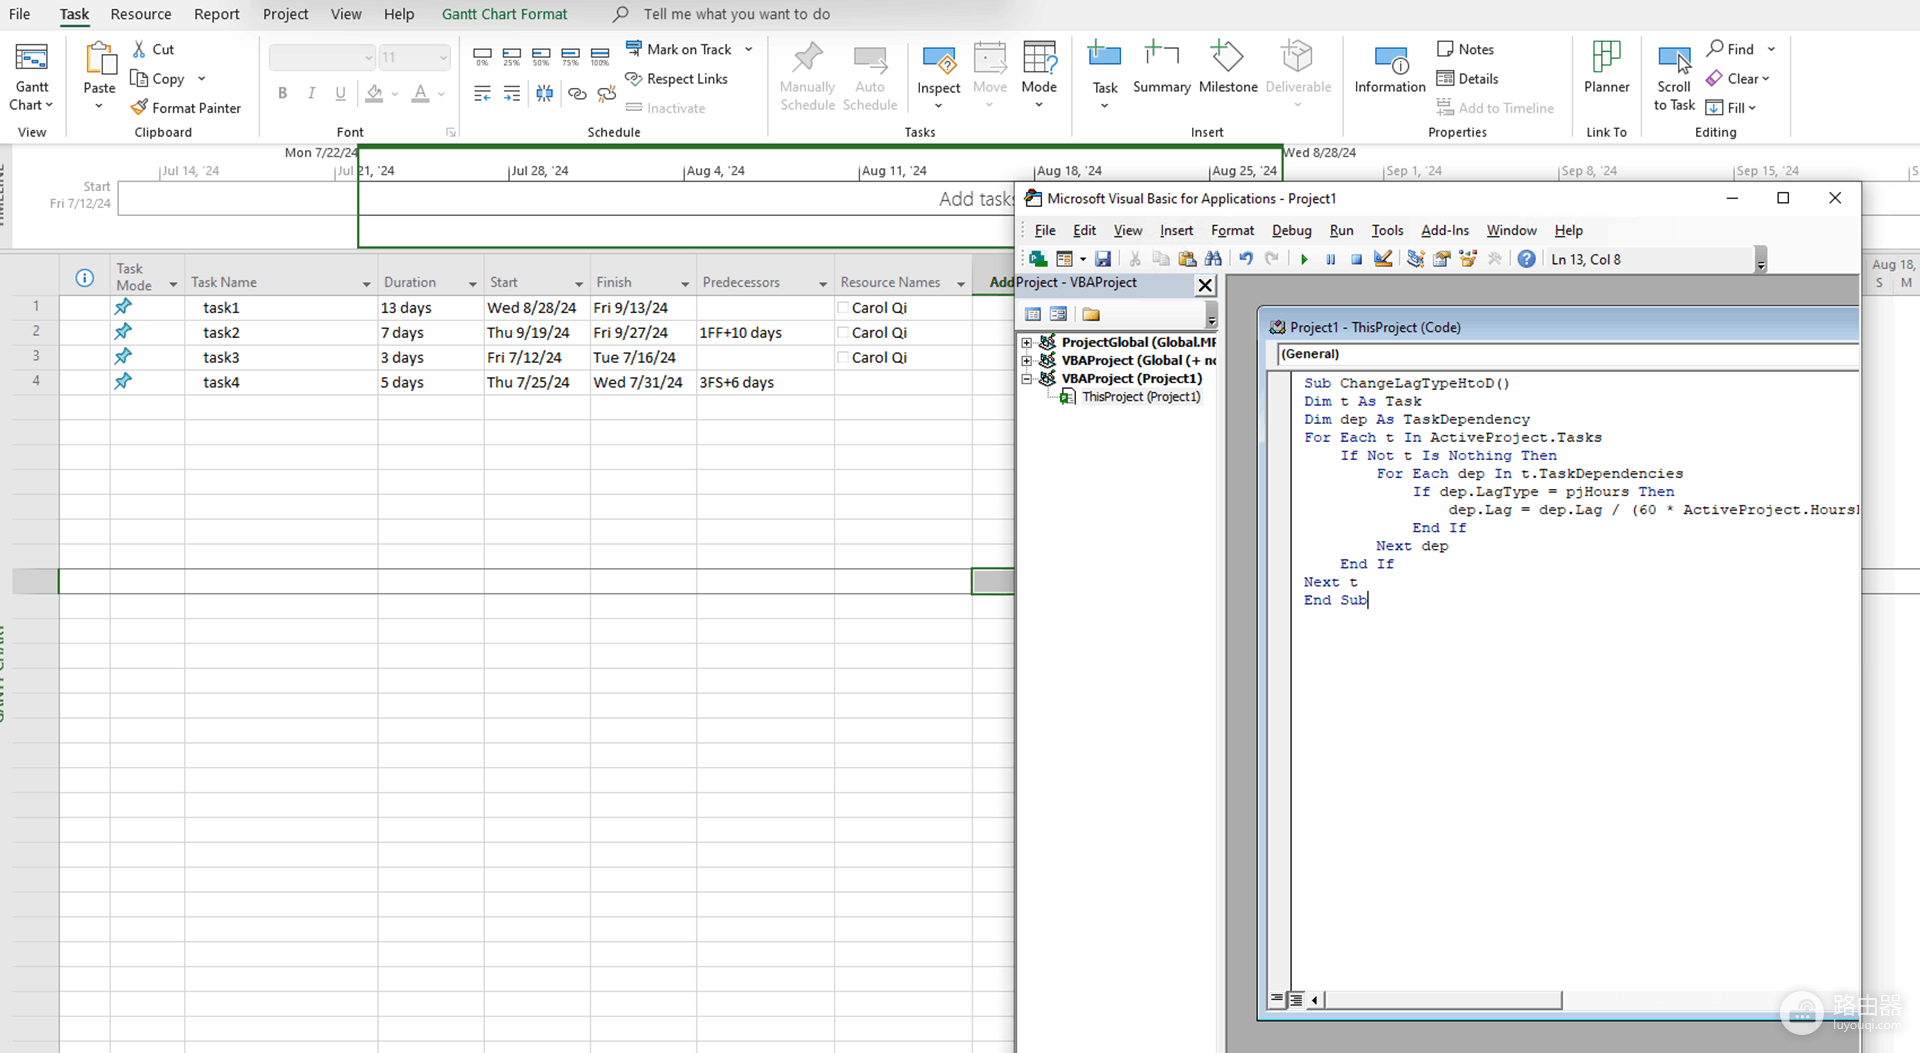Image resolution: width=1920 pixels, height=1053 pixels.
Task: Collapse the VBAProject (Project1) tree node
Action: (x=1027, y=379)
